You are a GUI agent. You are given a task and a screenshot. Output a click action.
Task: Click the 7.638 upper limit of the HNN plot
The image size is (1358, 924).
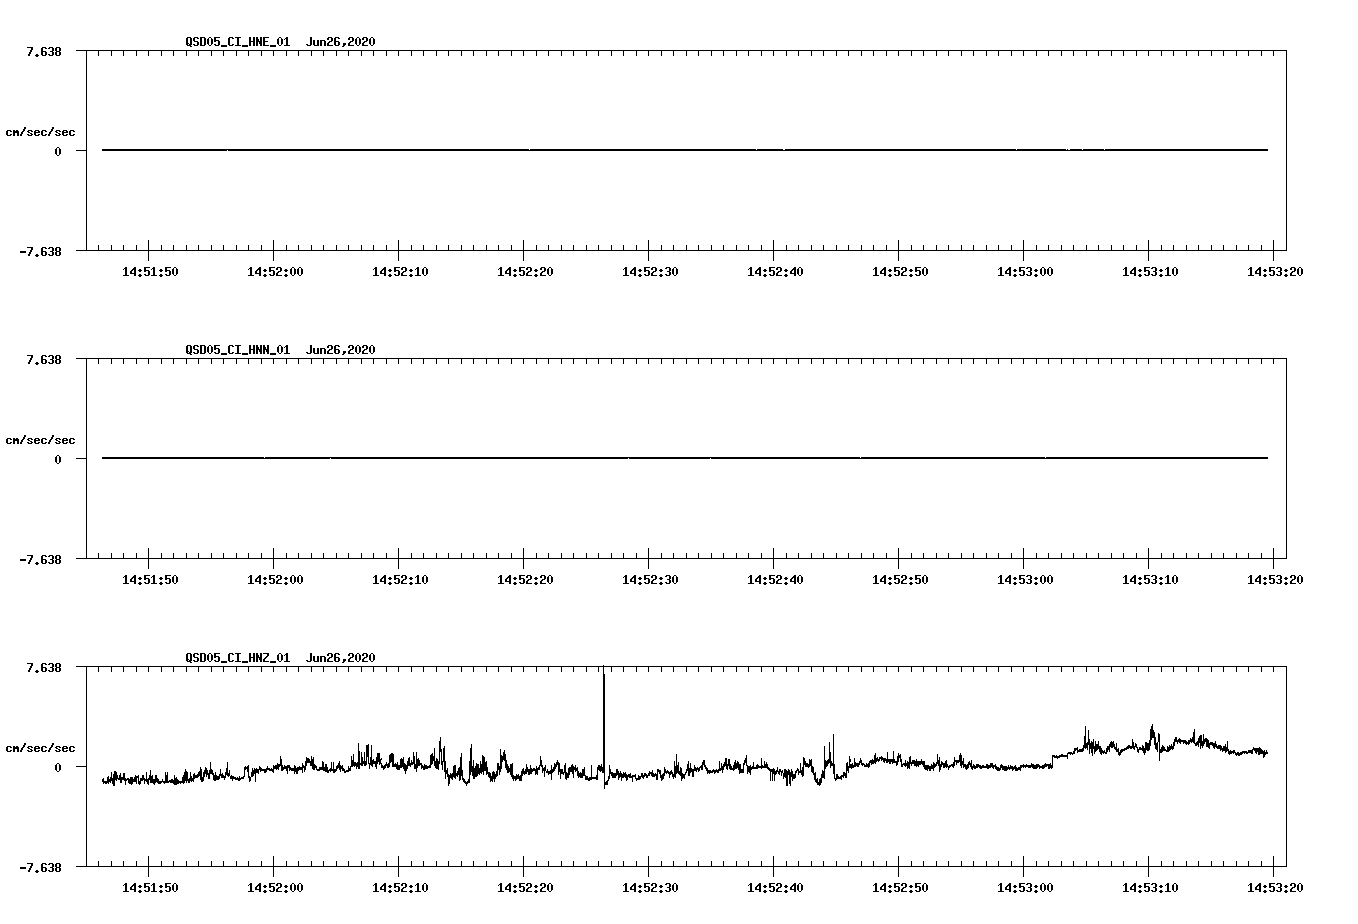point(44,359)
